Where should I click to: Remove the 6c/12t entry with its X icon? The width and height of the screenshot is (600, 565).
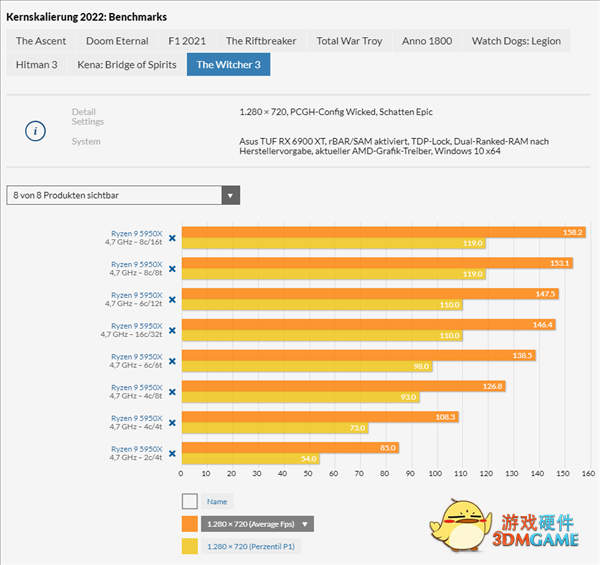172,300
